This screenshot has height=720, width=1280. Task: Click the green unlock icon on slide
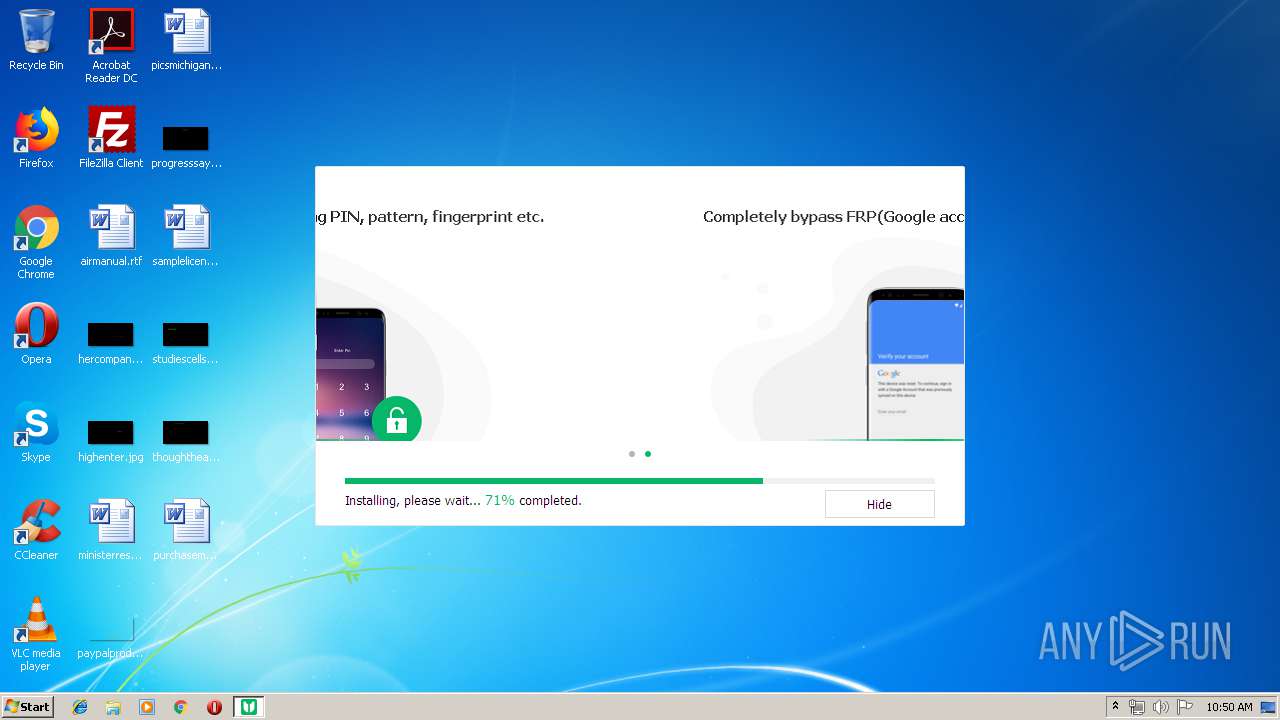[397, 420]
